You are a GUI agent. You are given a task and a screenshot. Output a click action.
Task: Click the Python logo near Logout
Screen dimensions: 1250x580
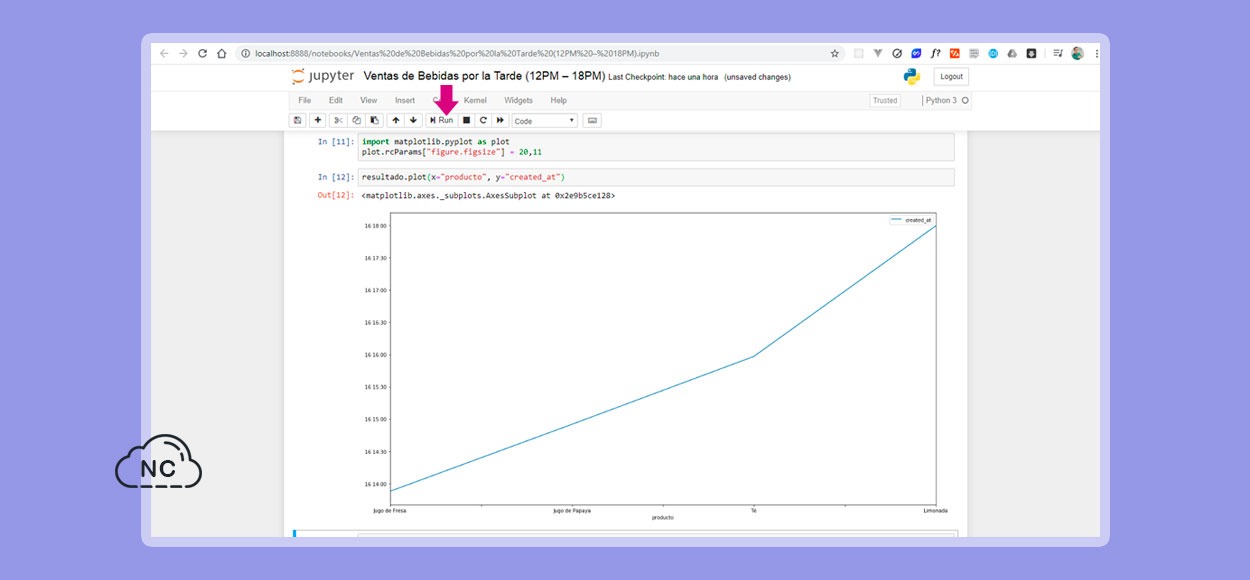coord(912,76)
